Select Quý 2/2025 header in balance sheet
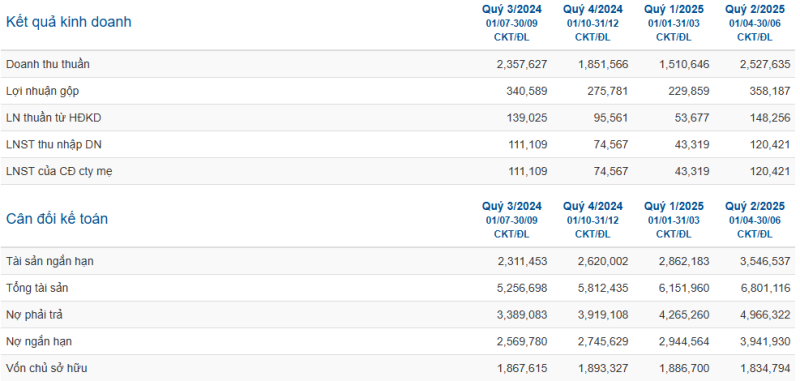The height and width of the screenshot is (381, 800). [x=755, y=207]
